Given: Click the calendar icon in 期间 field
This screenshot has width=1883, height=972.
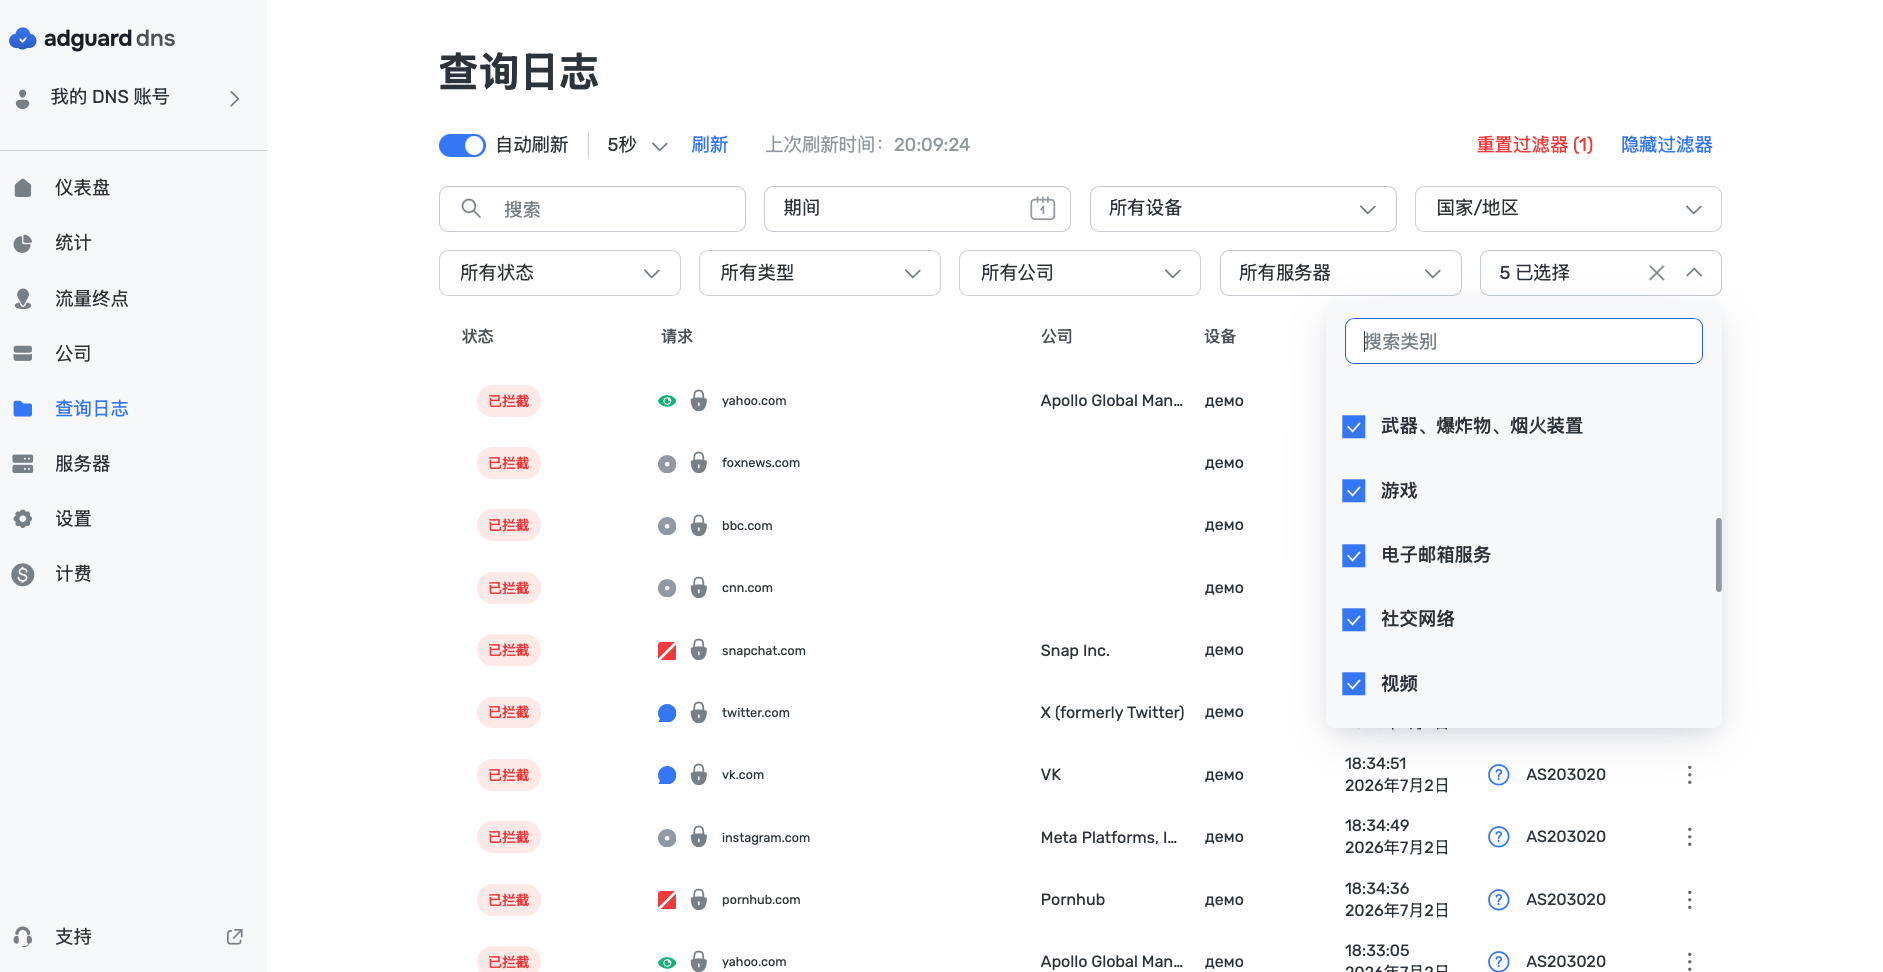Looking at the screenshot, I should click(x=1042, y=208).
